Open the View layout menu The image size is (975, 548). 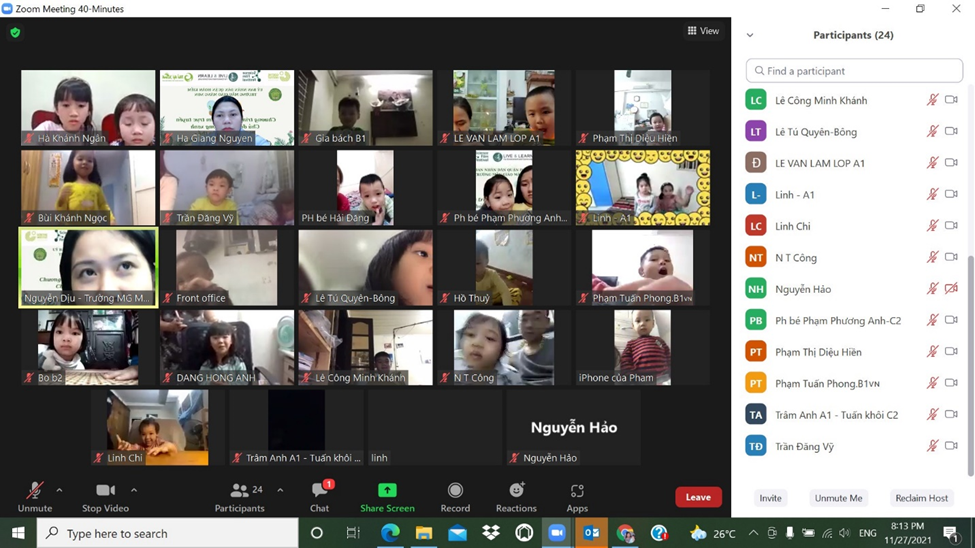[x=703, y=31]
